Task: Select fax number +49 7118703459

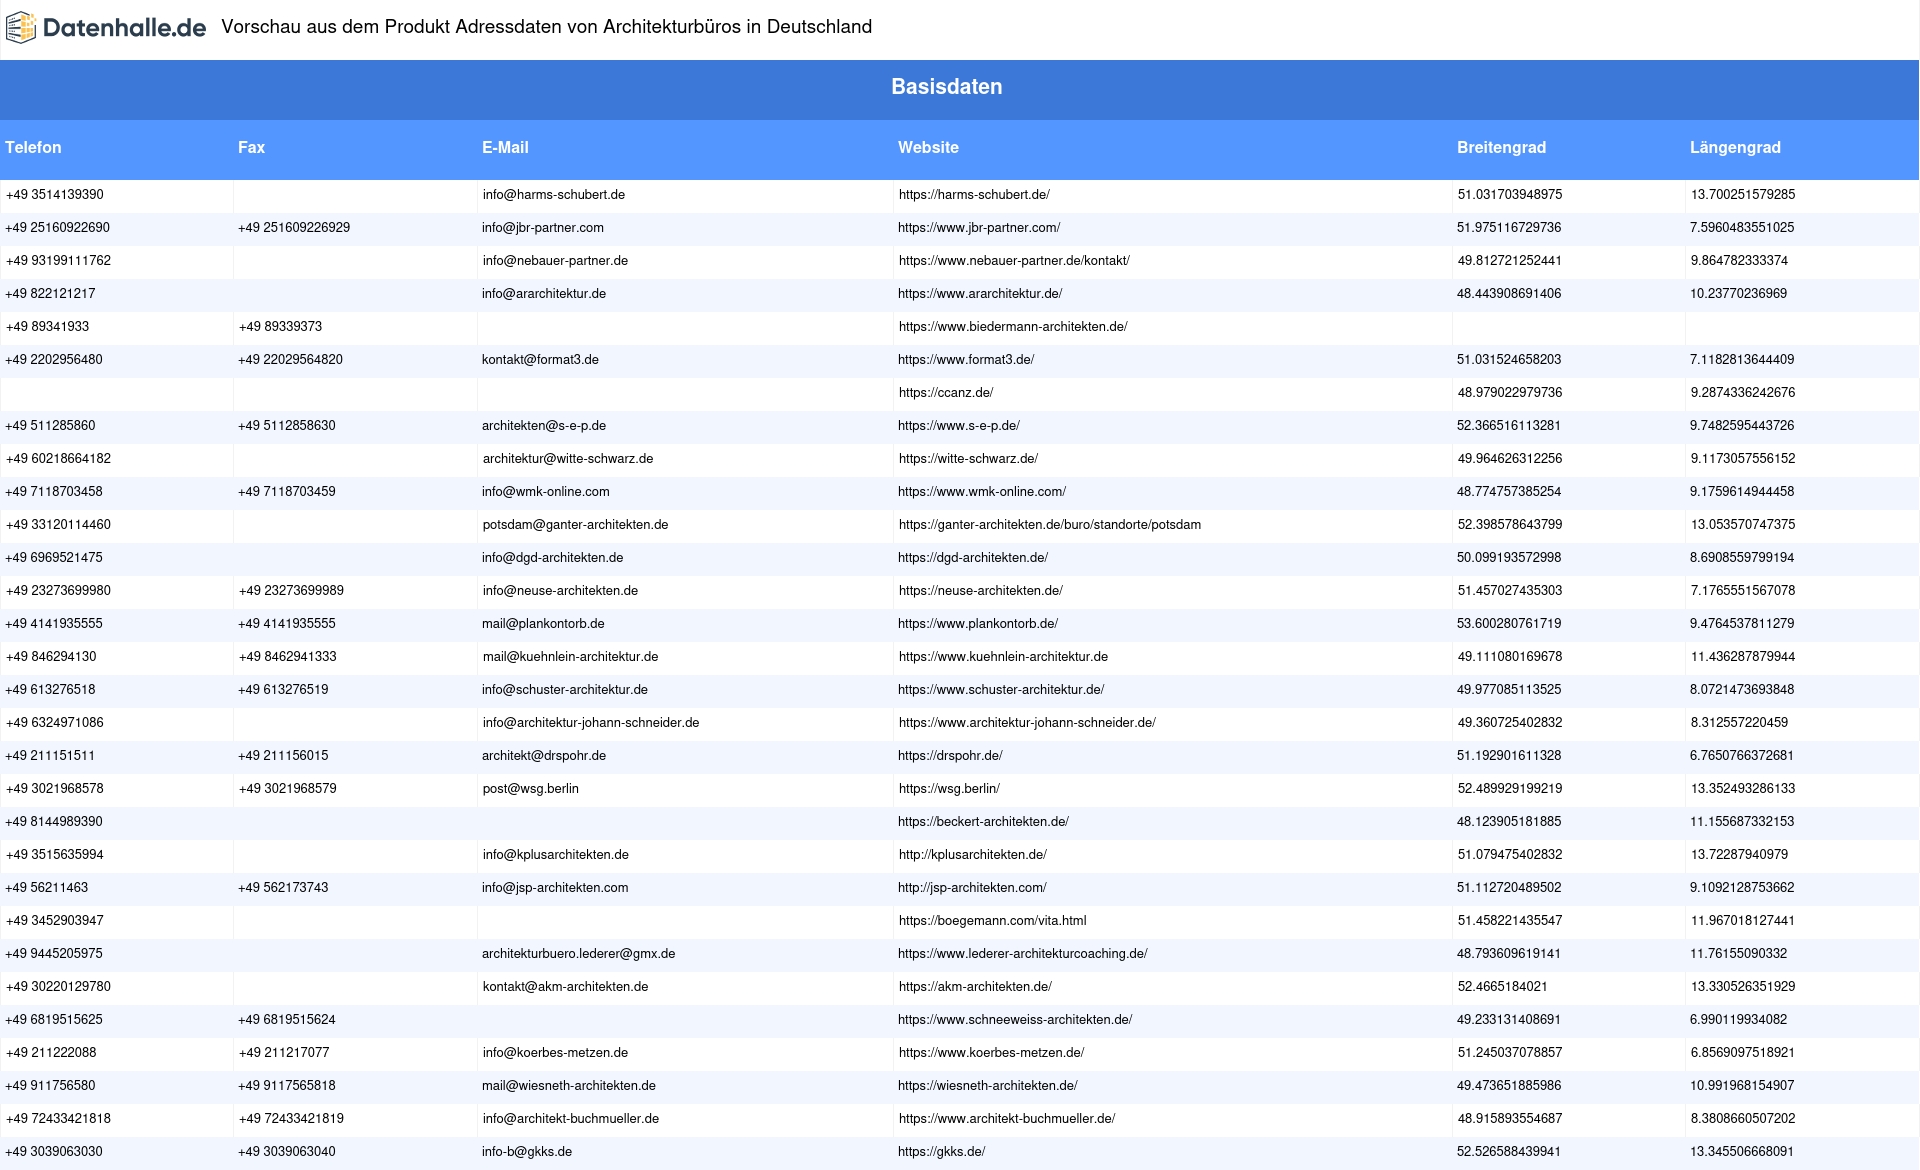Action: [x=287, y=492]
